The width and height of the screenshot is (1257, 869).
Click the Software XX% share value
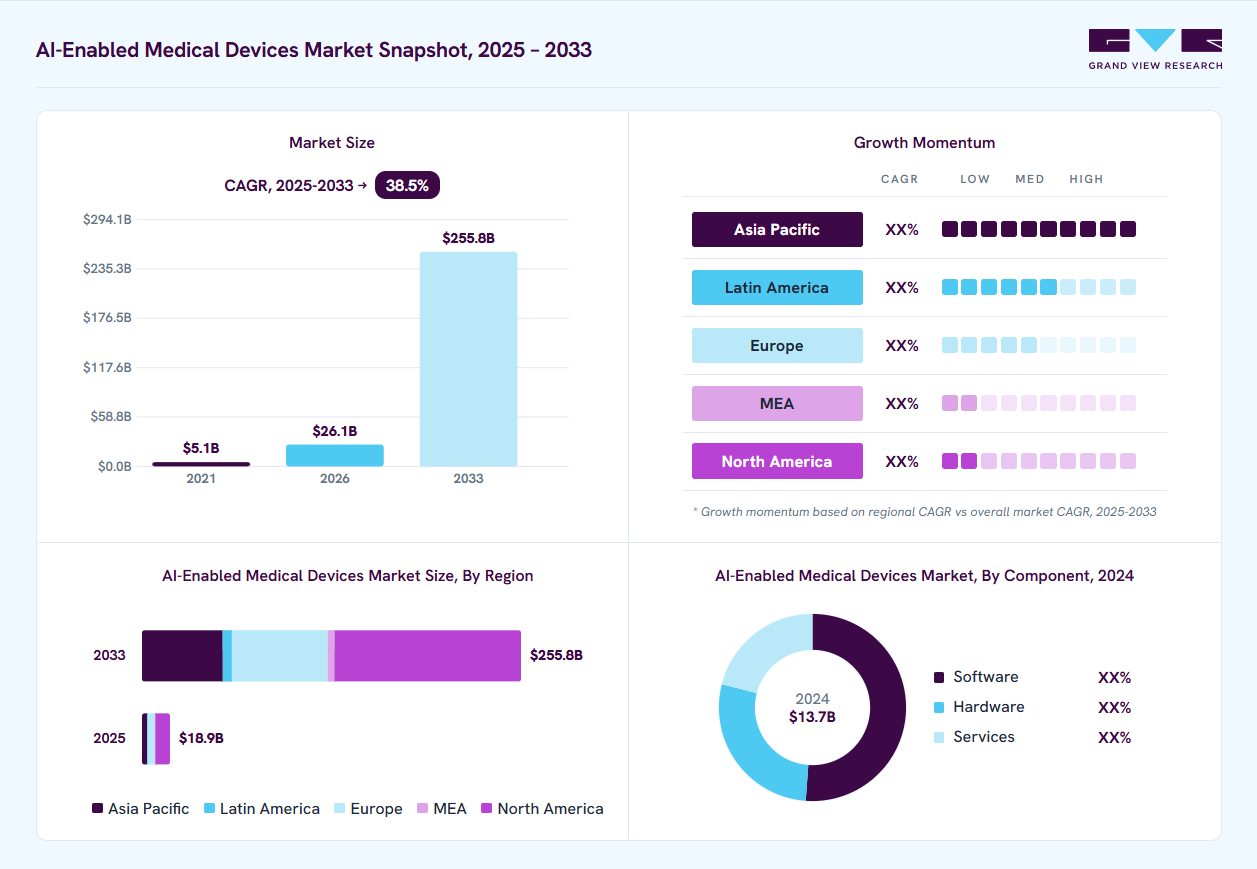coord(1114,677)
